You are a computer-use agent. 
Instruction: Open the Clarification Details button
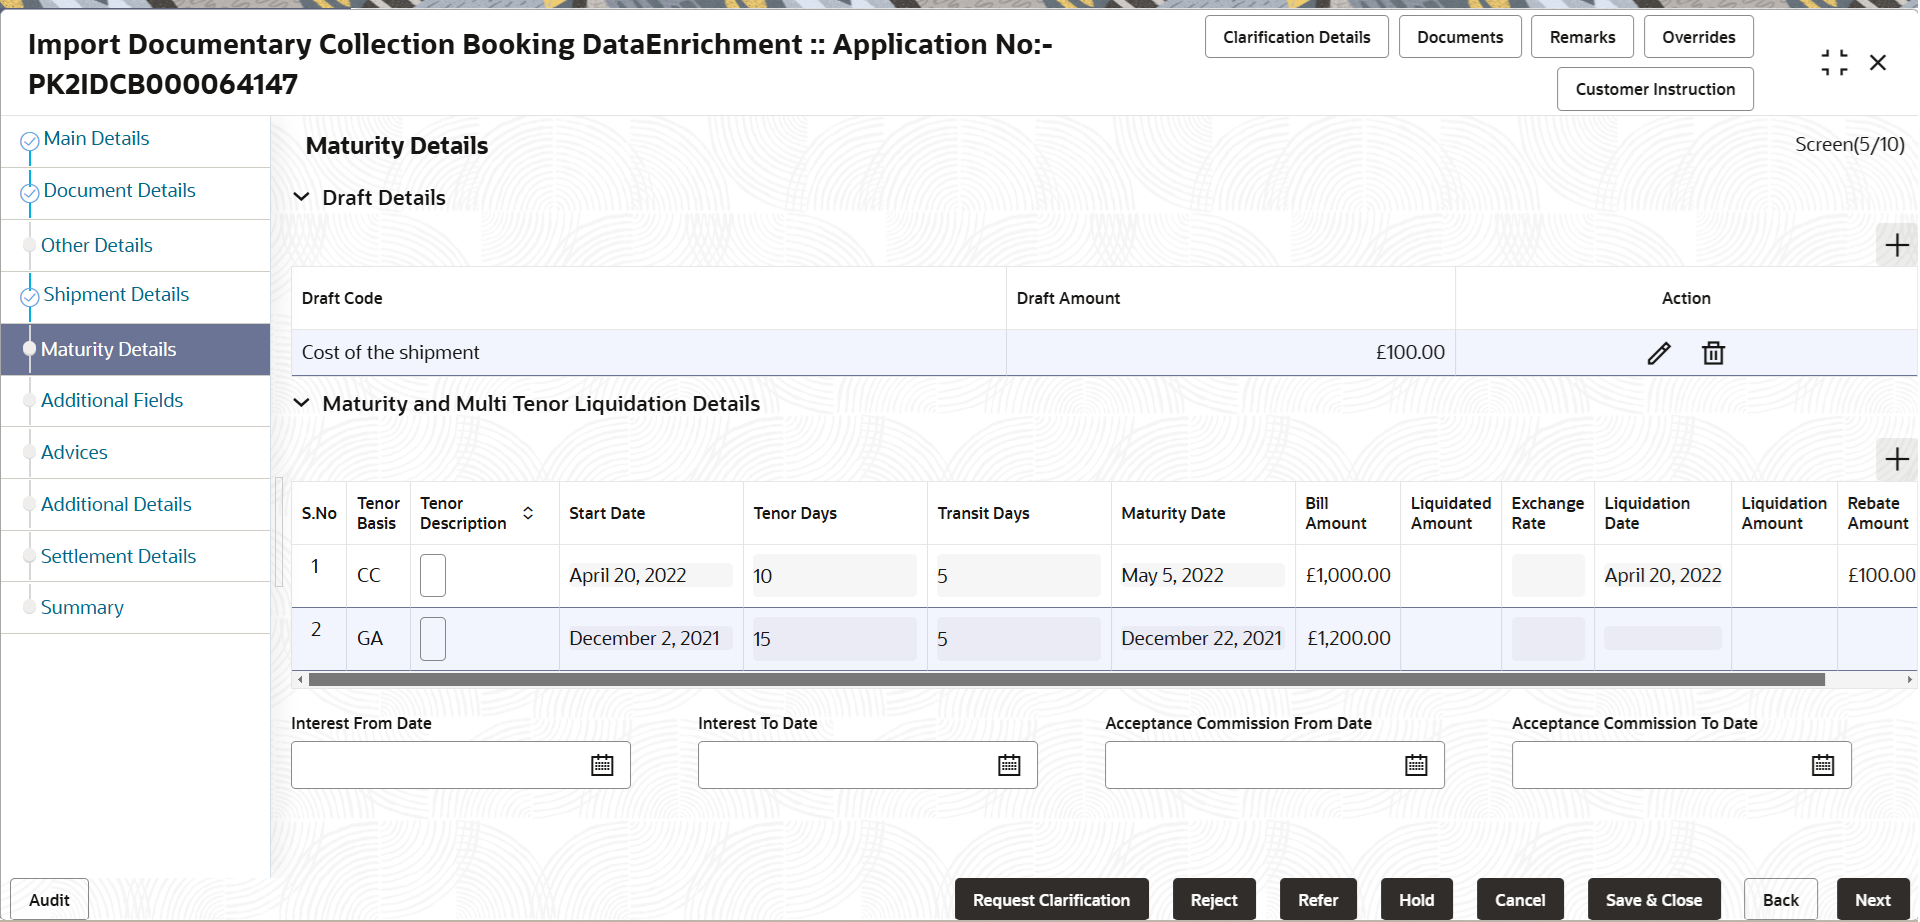1296,37
